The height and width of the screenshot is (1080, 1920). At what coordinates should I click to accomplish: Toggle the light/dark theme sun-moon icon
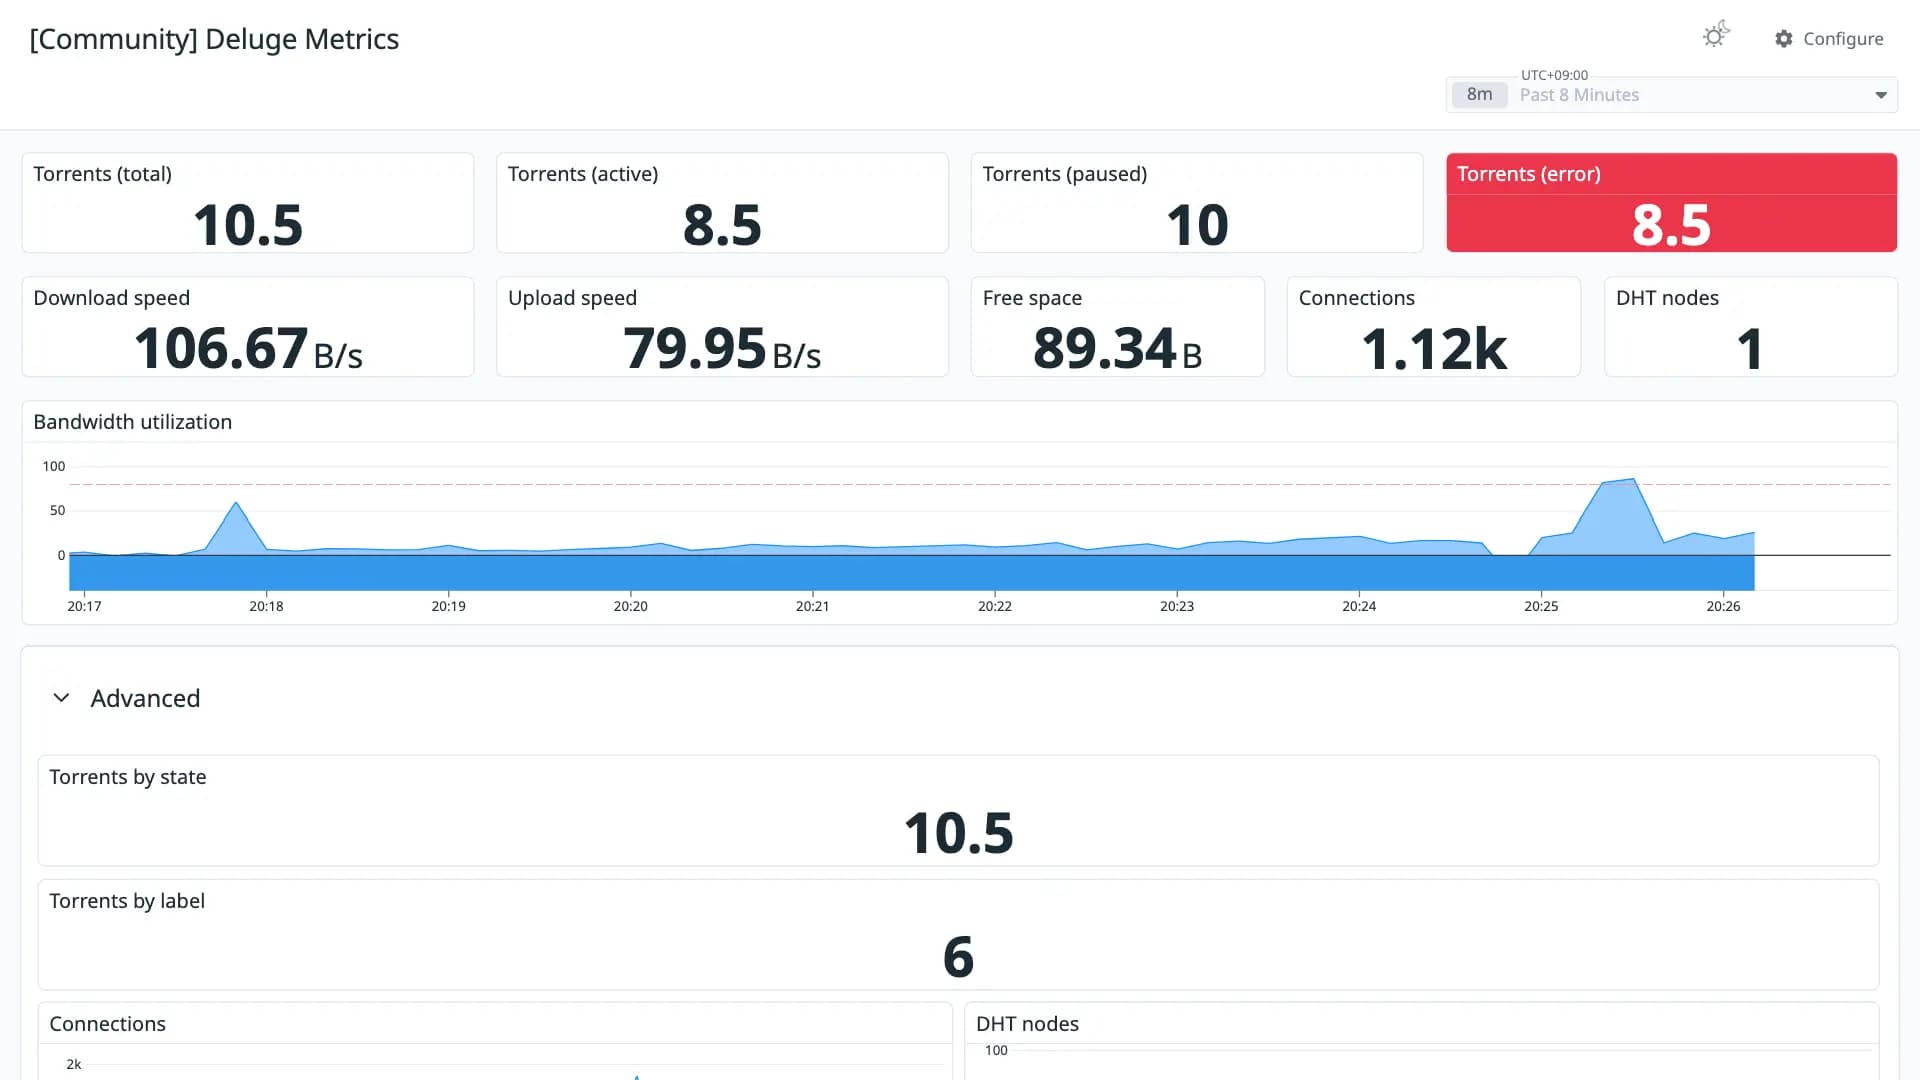[1716, 36]
